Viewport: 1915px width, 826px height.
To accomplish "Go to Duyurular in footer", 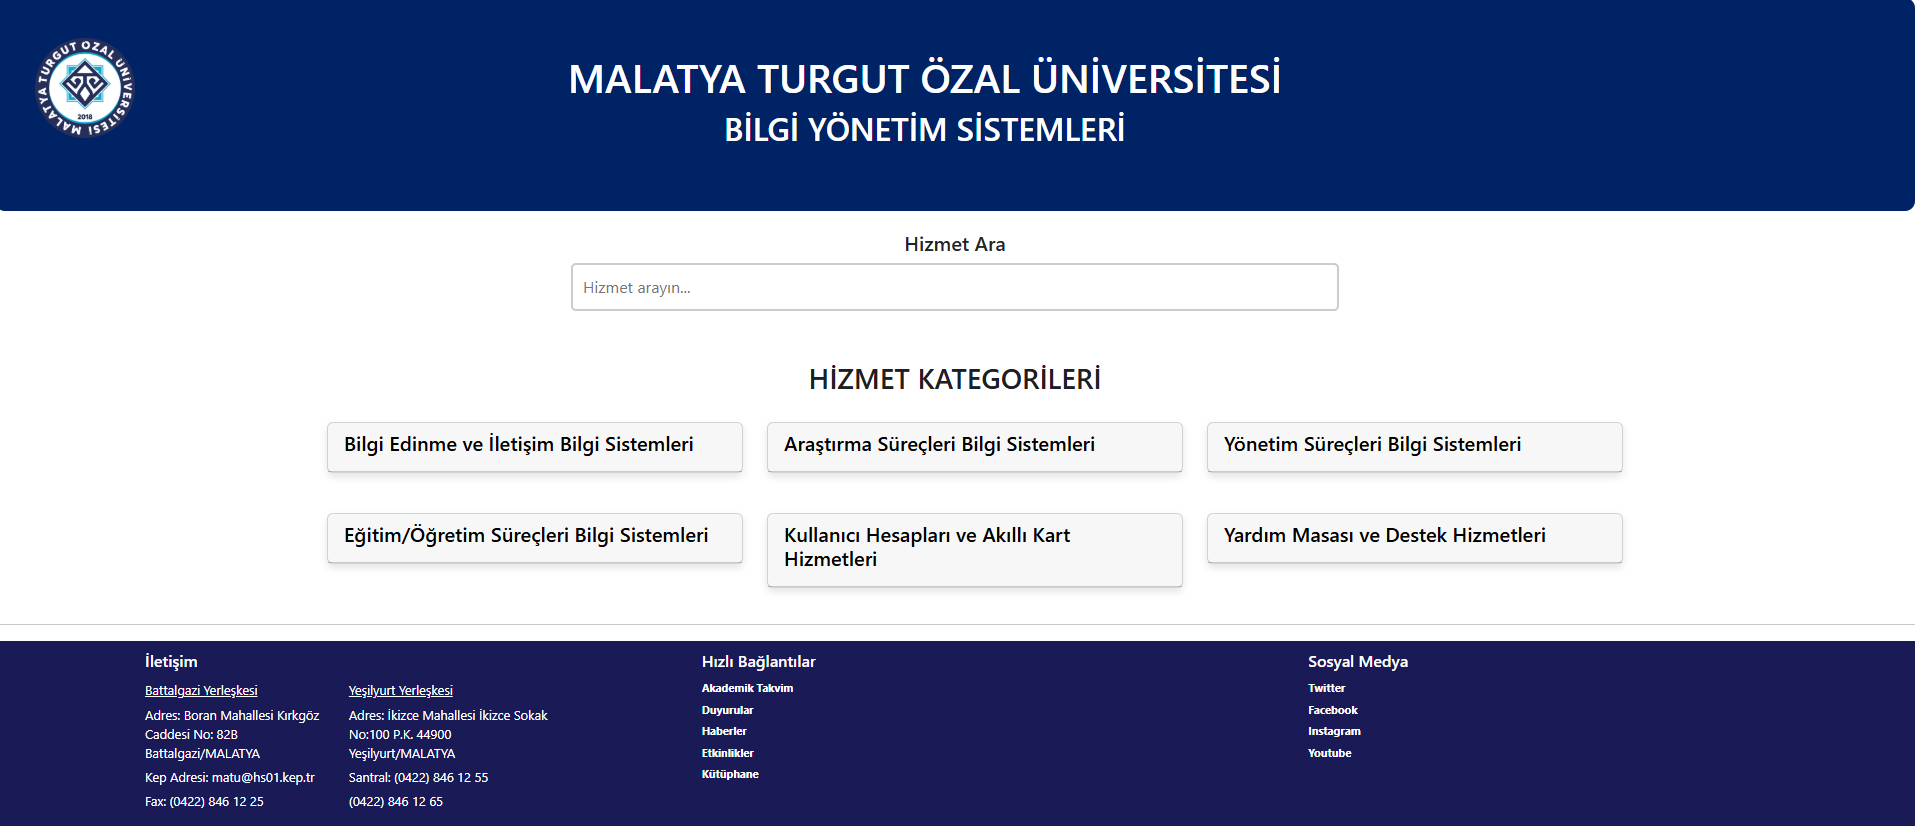I will coord(727,710).
